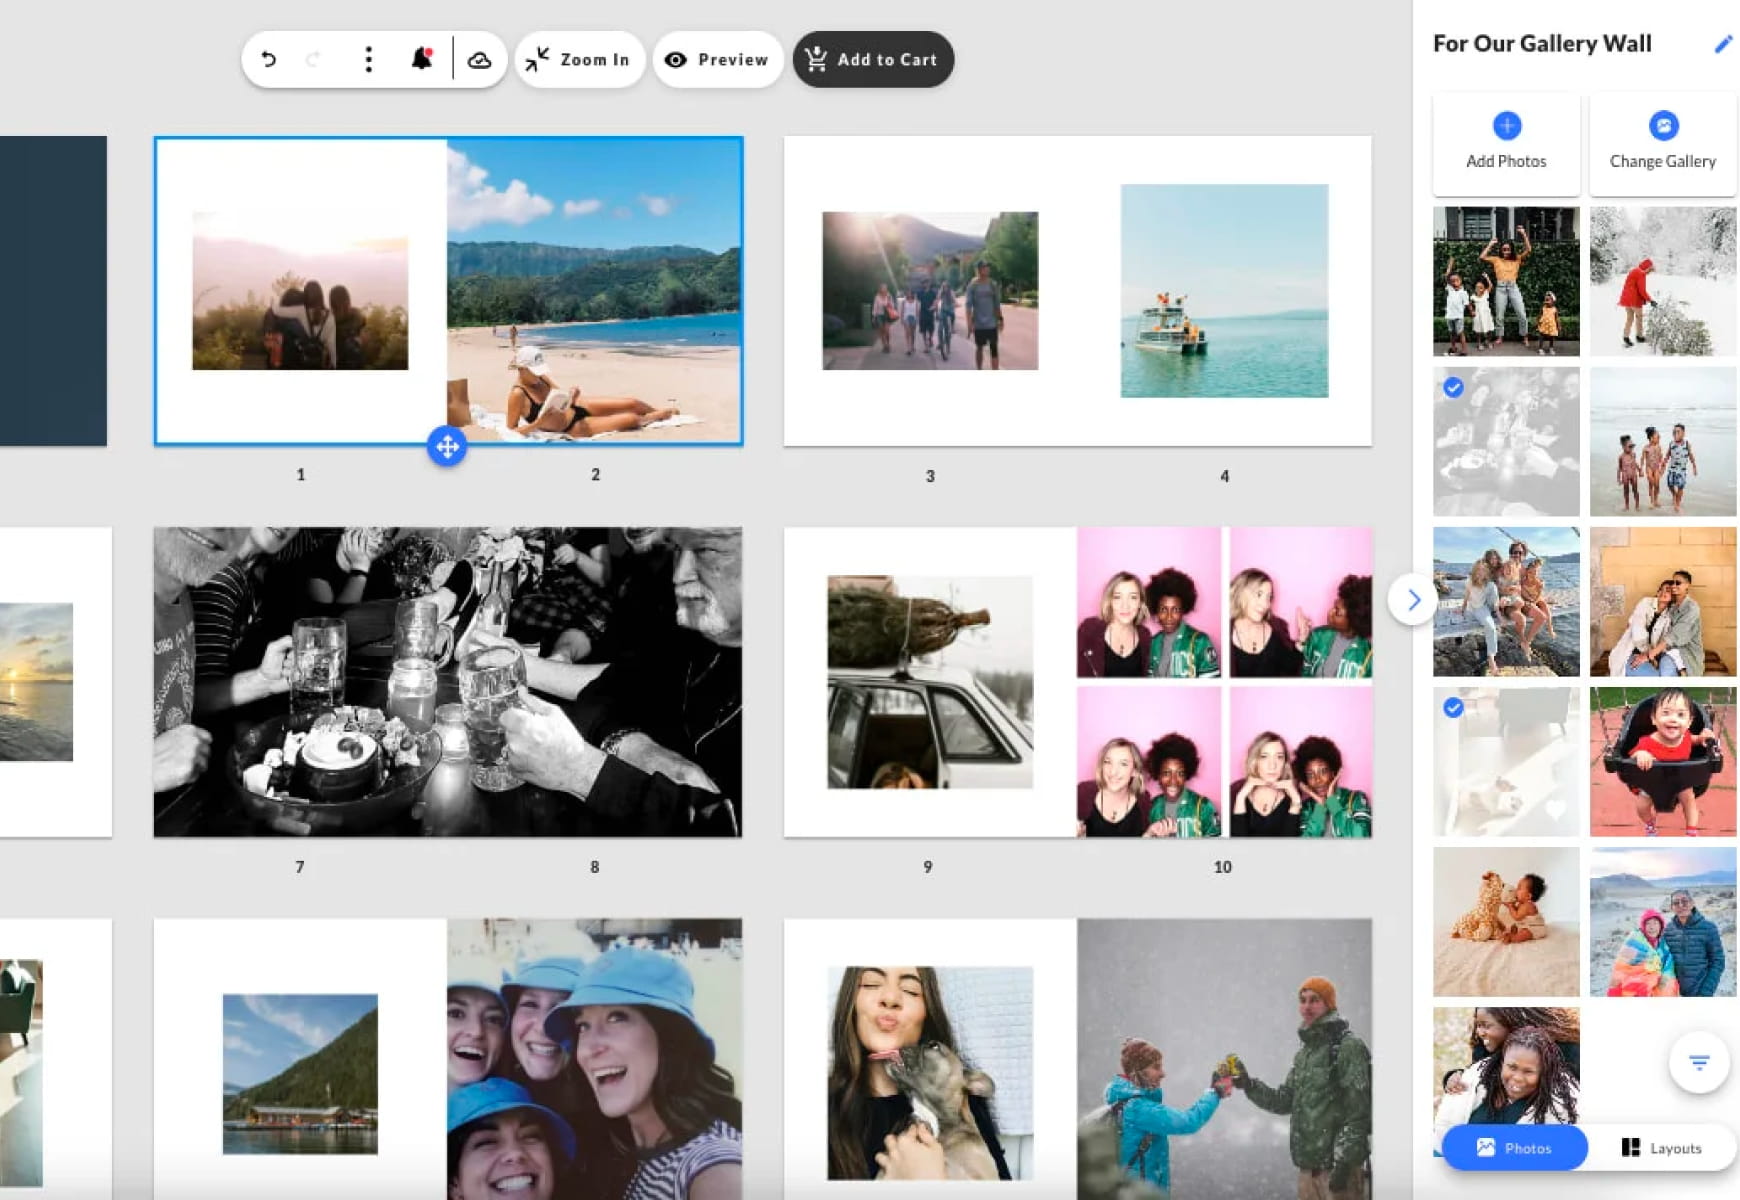
Task: Click the 'For Our Gallery Wall' title
Action: [1542, 44]
